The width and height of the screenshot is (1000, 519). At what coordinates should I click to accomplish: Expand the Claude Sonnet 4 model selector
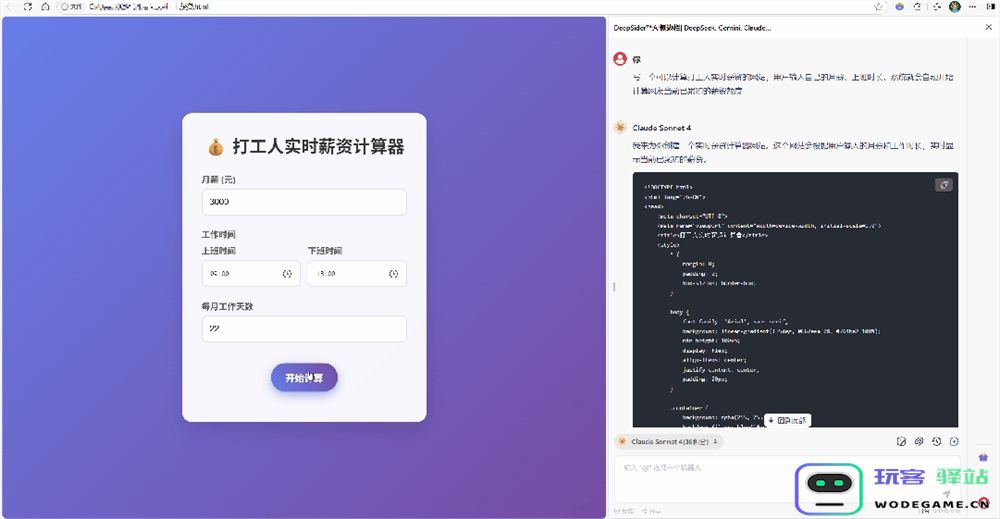click(669, 441)
